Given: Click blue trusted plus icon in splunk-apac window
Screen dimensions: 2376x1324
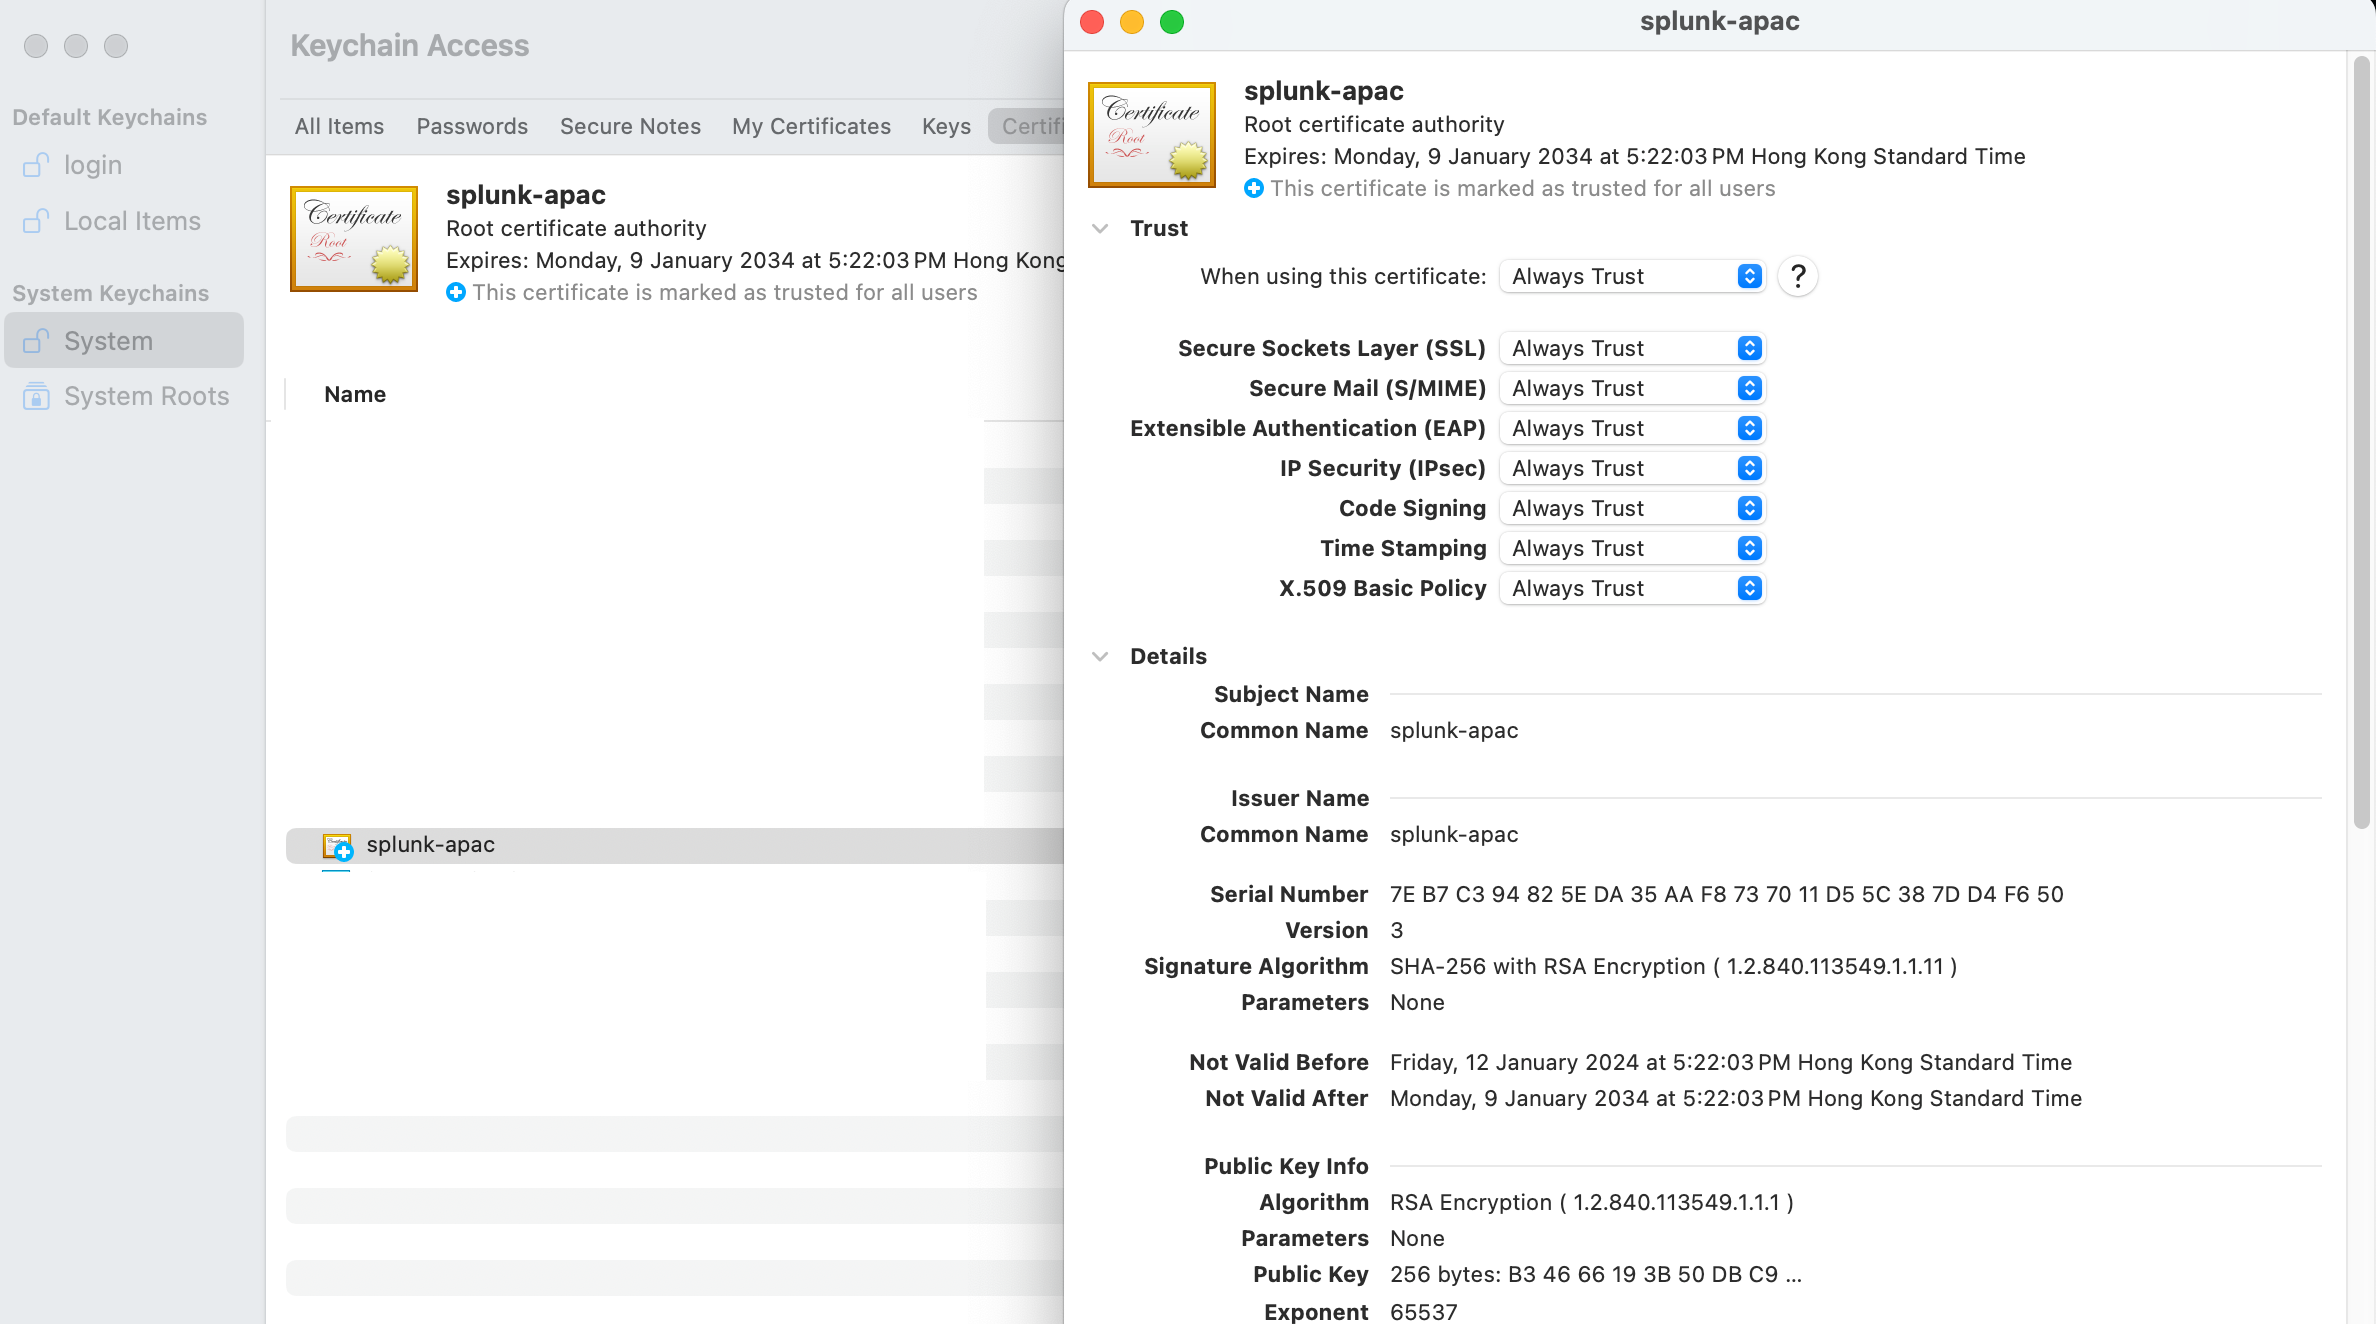Looking at the screenshot, I should (x=1254, y=188).
